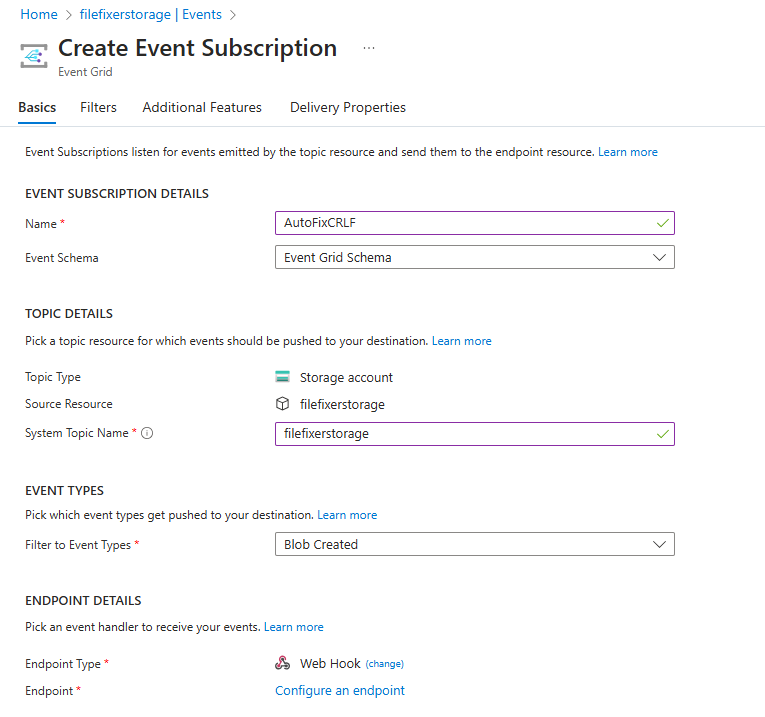Image resolution: width=765 pixels, height=717 pixels.
Task: Click the filefixerstorage source resource text
Action: [342, 404]
